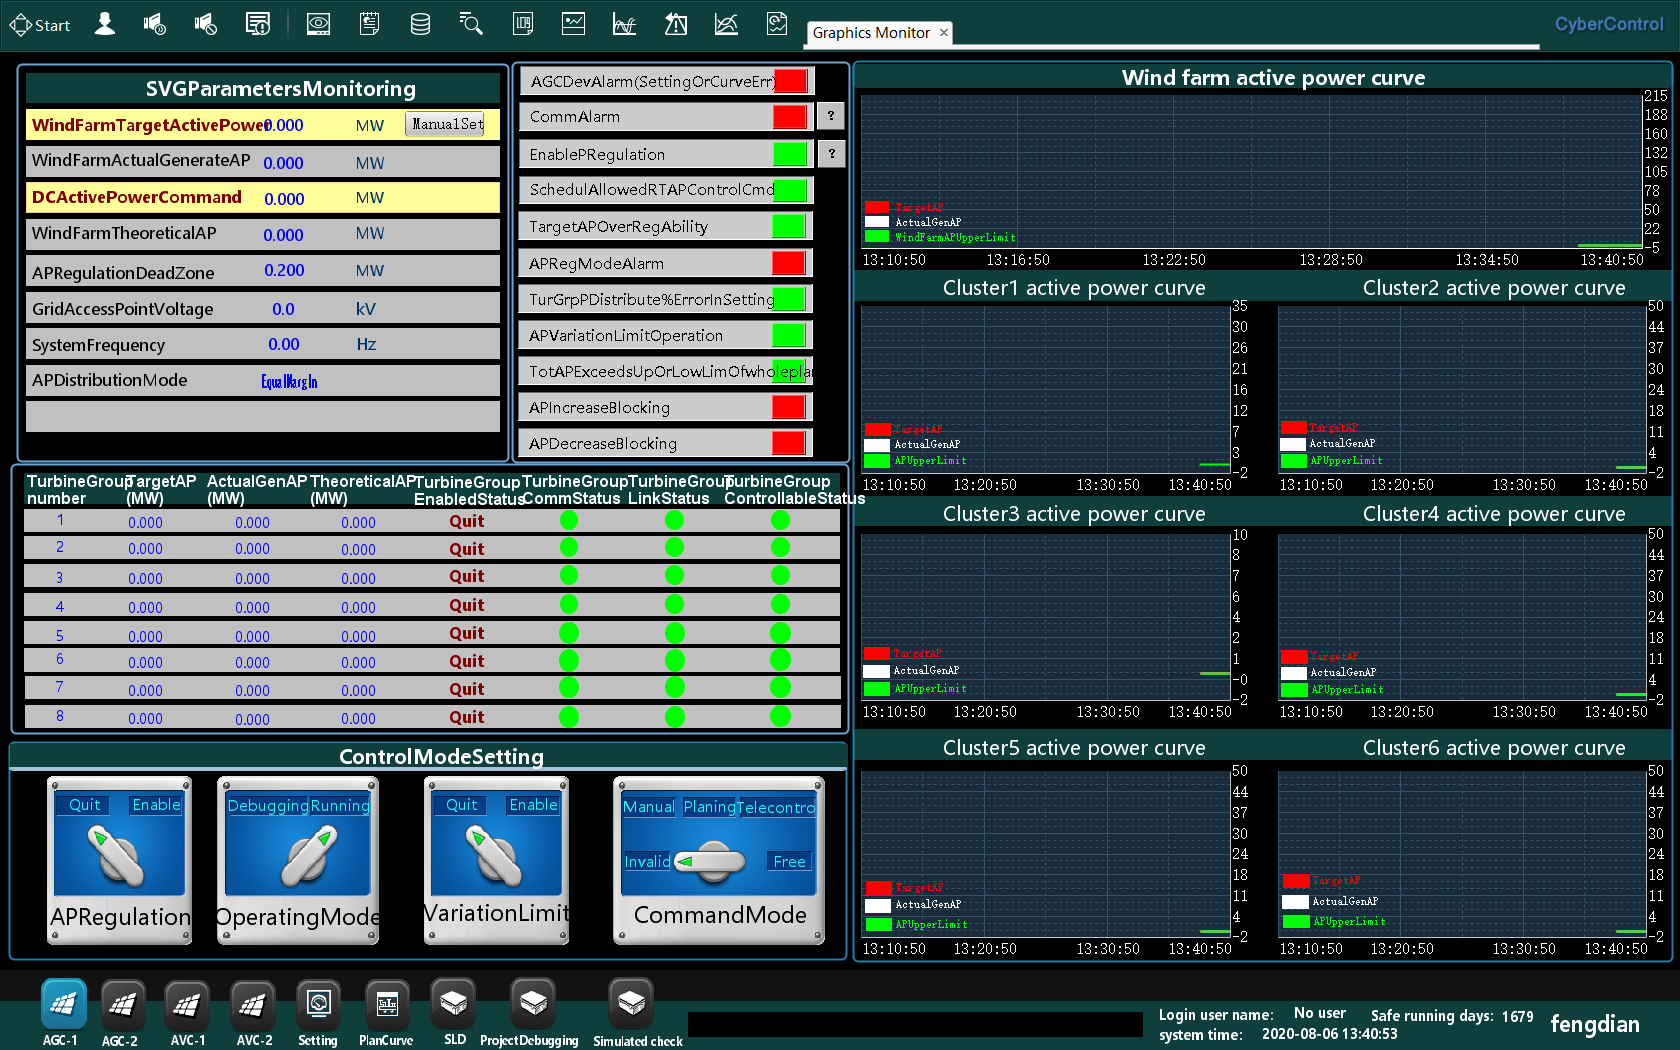This screenshot has height=1050, width=1680.
Task: Open the Start menu
Action: pos(40,25)
